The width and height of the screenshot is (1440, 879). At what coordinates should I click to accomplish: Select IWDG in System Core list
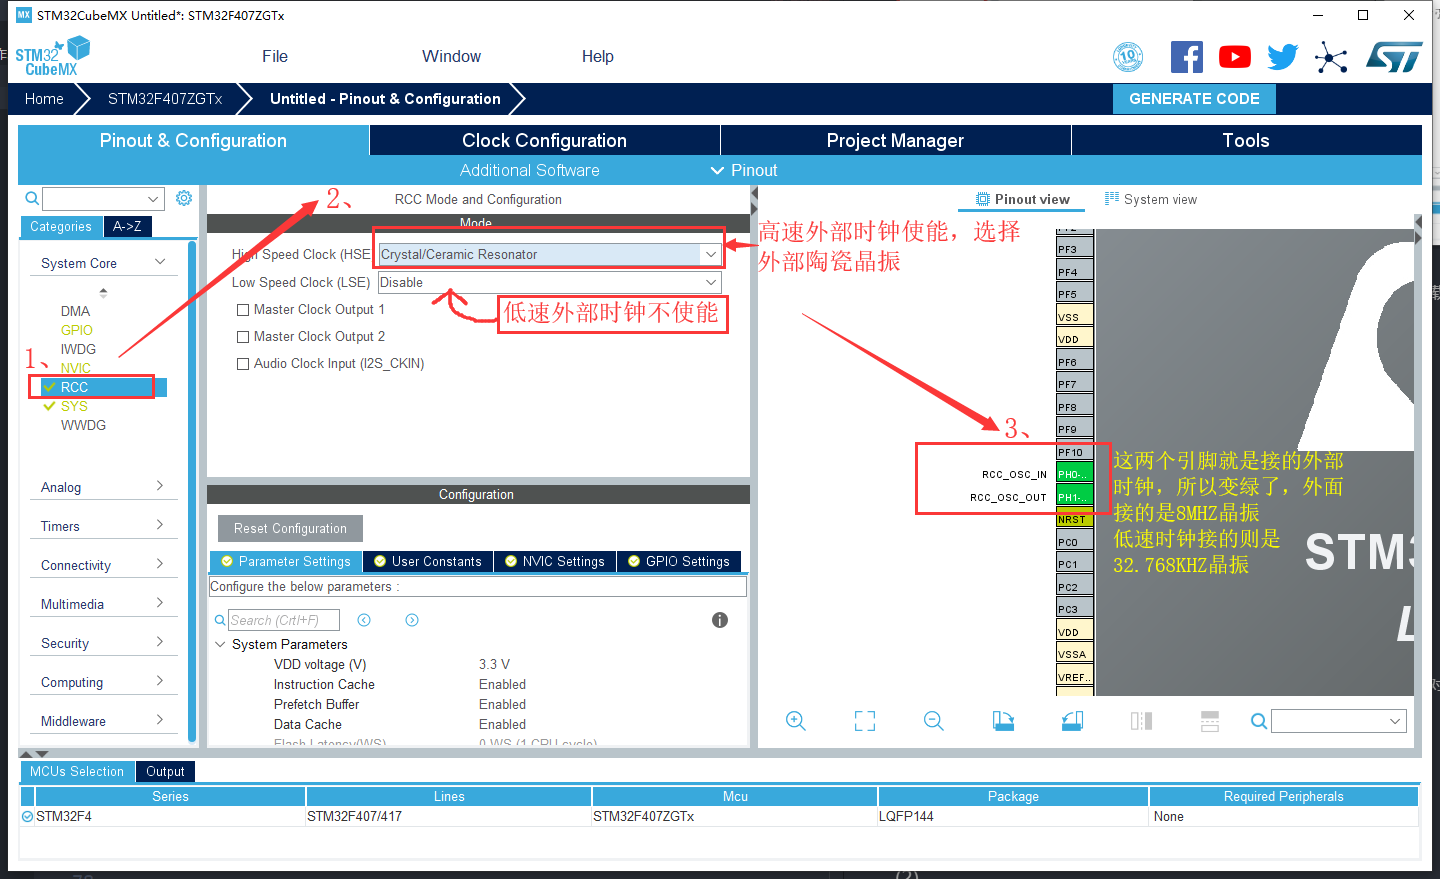pyautogui.click(x=79, y=350)
